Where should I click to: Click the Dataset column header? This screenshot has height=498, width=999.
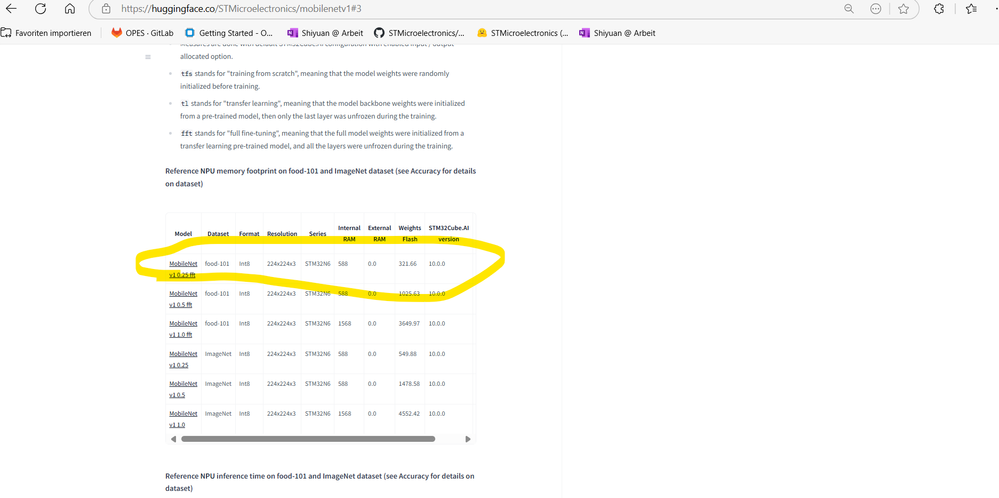pyautogui.click(x=218, y=234)
